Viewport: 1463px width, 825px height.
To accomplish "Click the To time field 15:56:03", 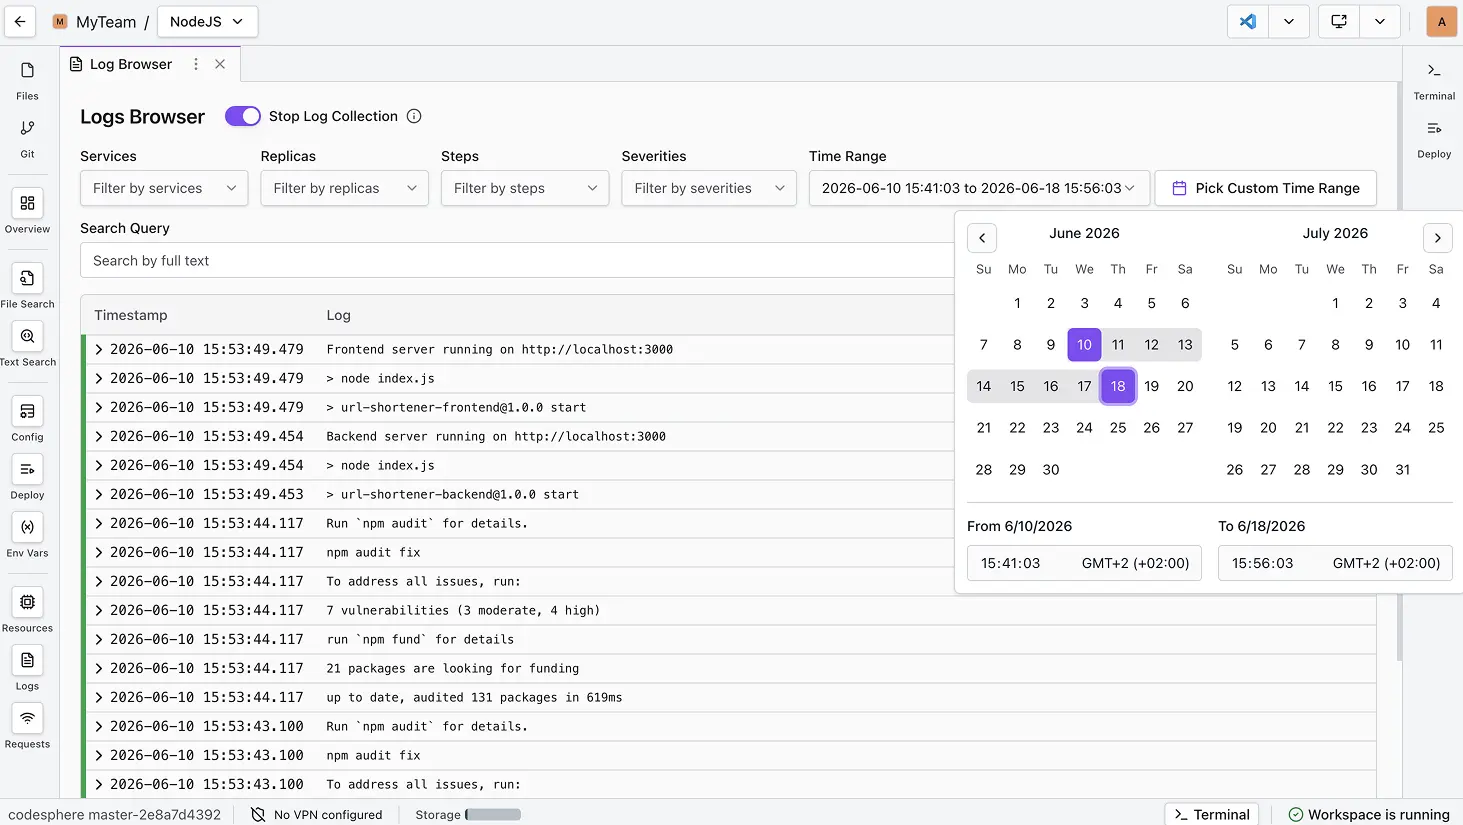I will coord(1335,563).
